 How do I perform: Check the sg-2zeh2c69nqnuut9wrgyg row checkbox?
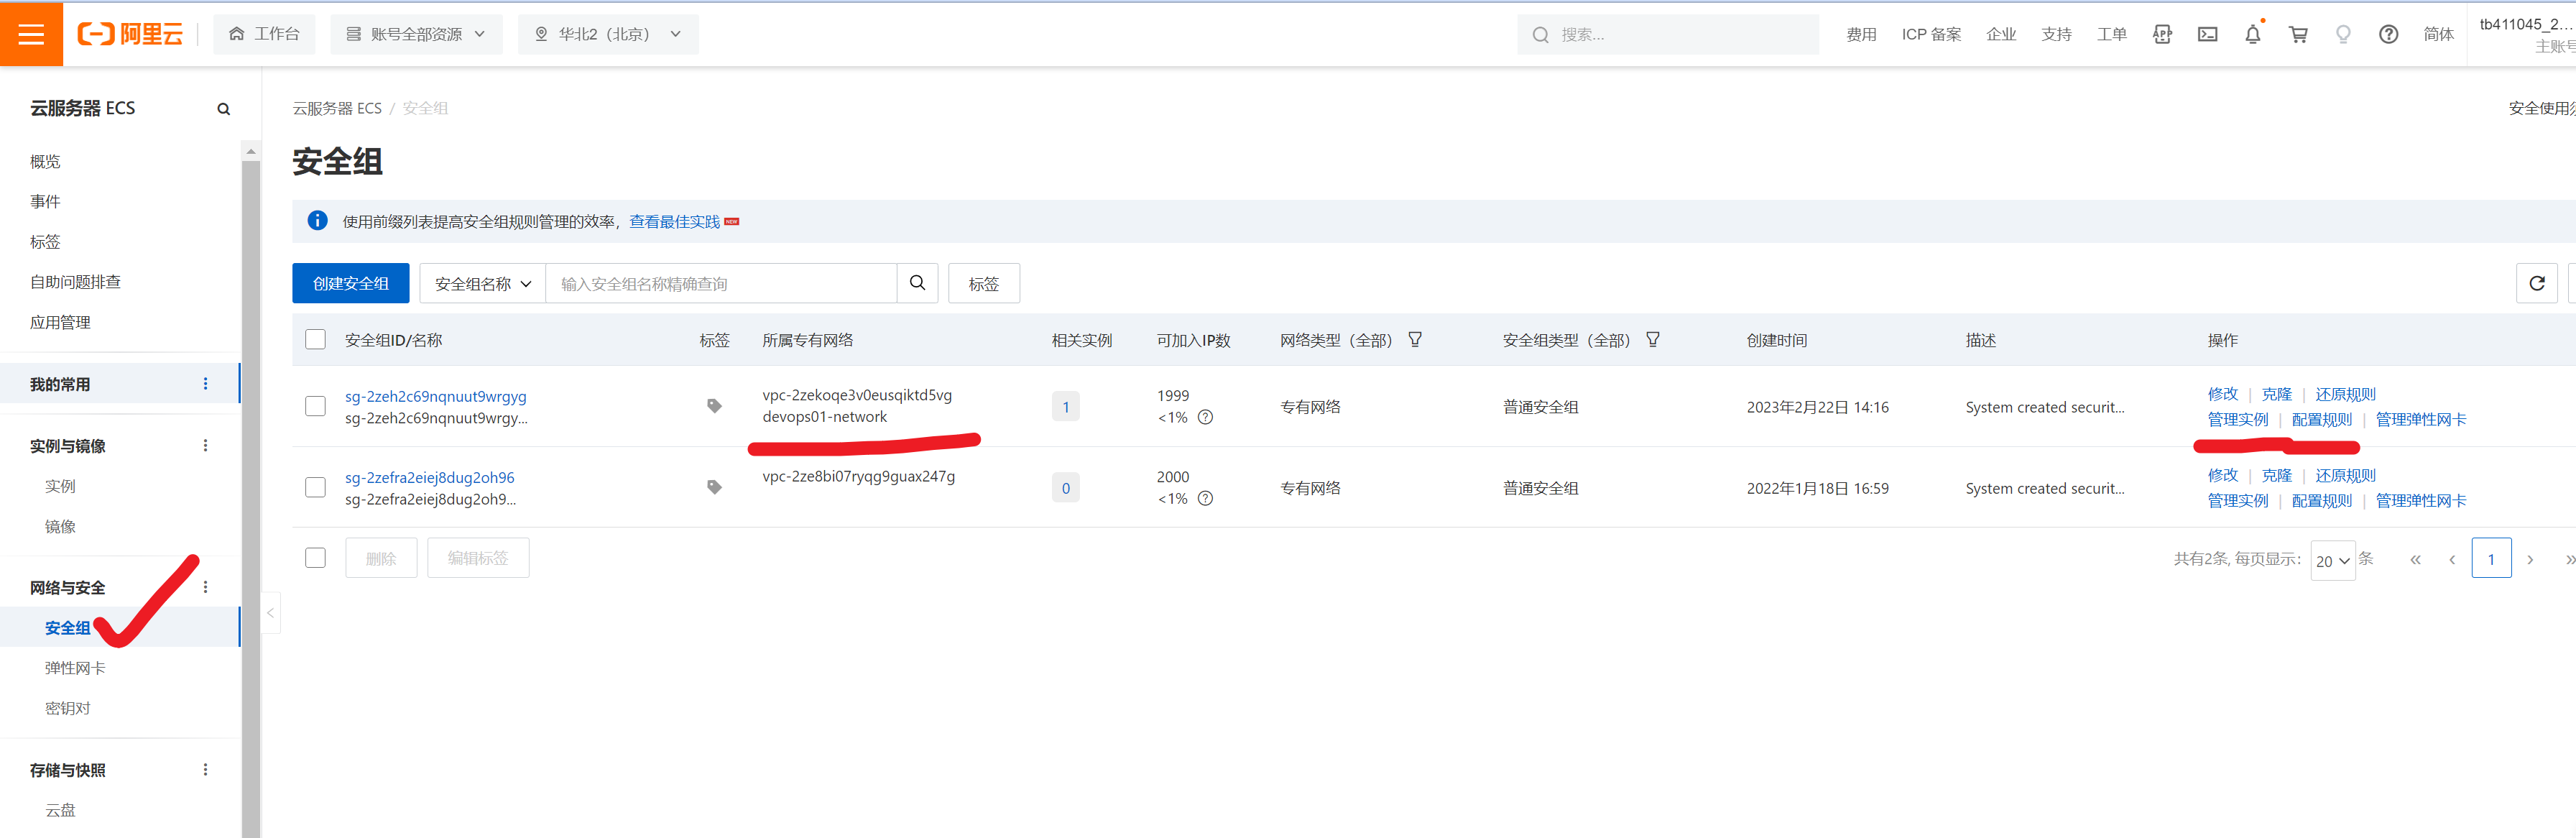tap(315, 407)
